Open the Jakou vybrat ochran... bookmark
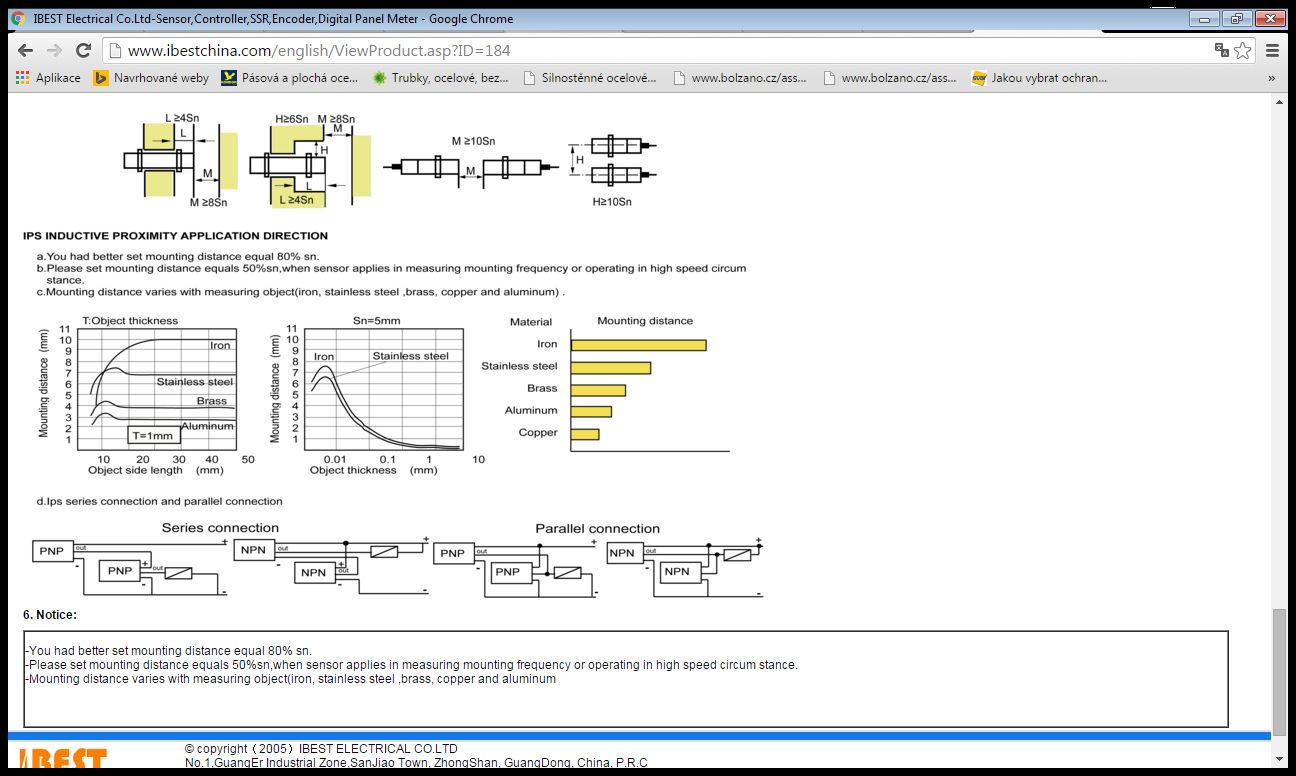 click(1040, 78)
